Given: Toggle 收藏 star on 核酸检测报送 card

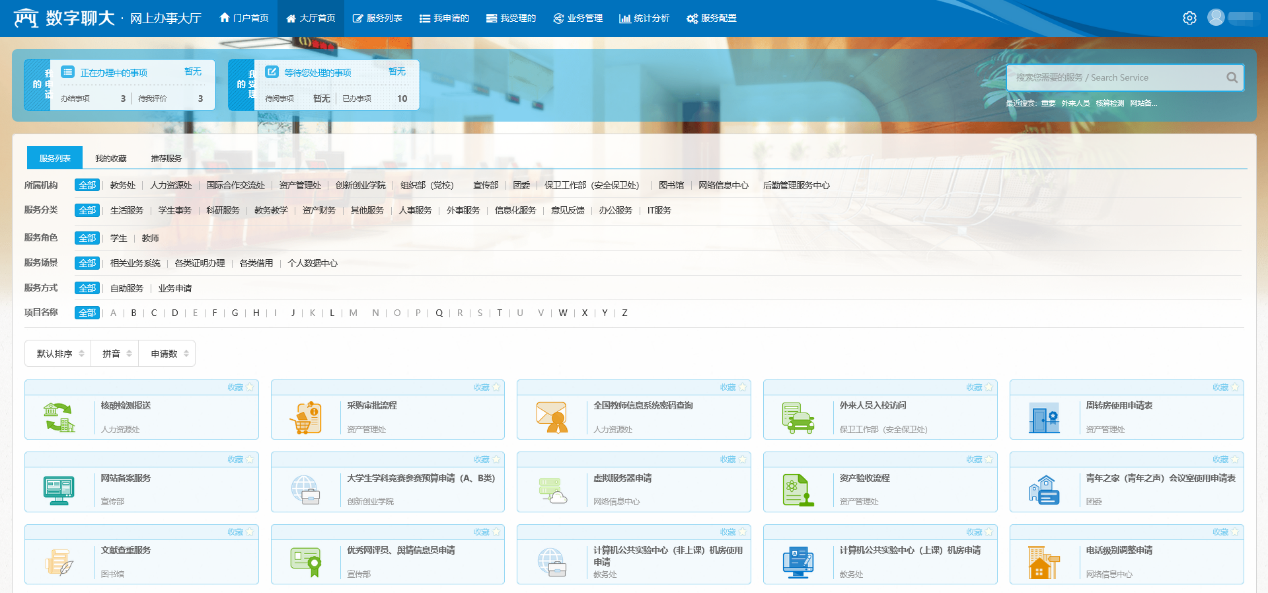Looking at the screenshot, I should pos(240,387).
